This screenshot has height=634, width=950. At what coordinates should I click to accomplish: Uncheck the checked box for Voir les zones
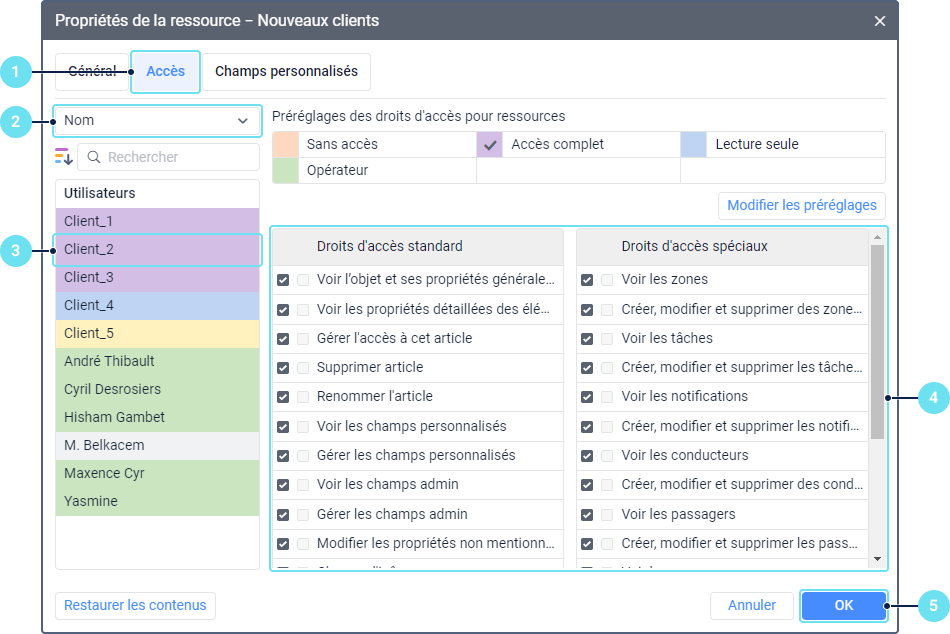tap(587, 280)
